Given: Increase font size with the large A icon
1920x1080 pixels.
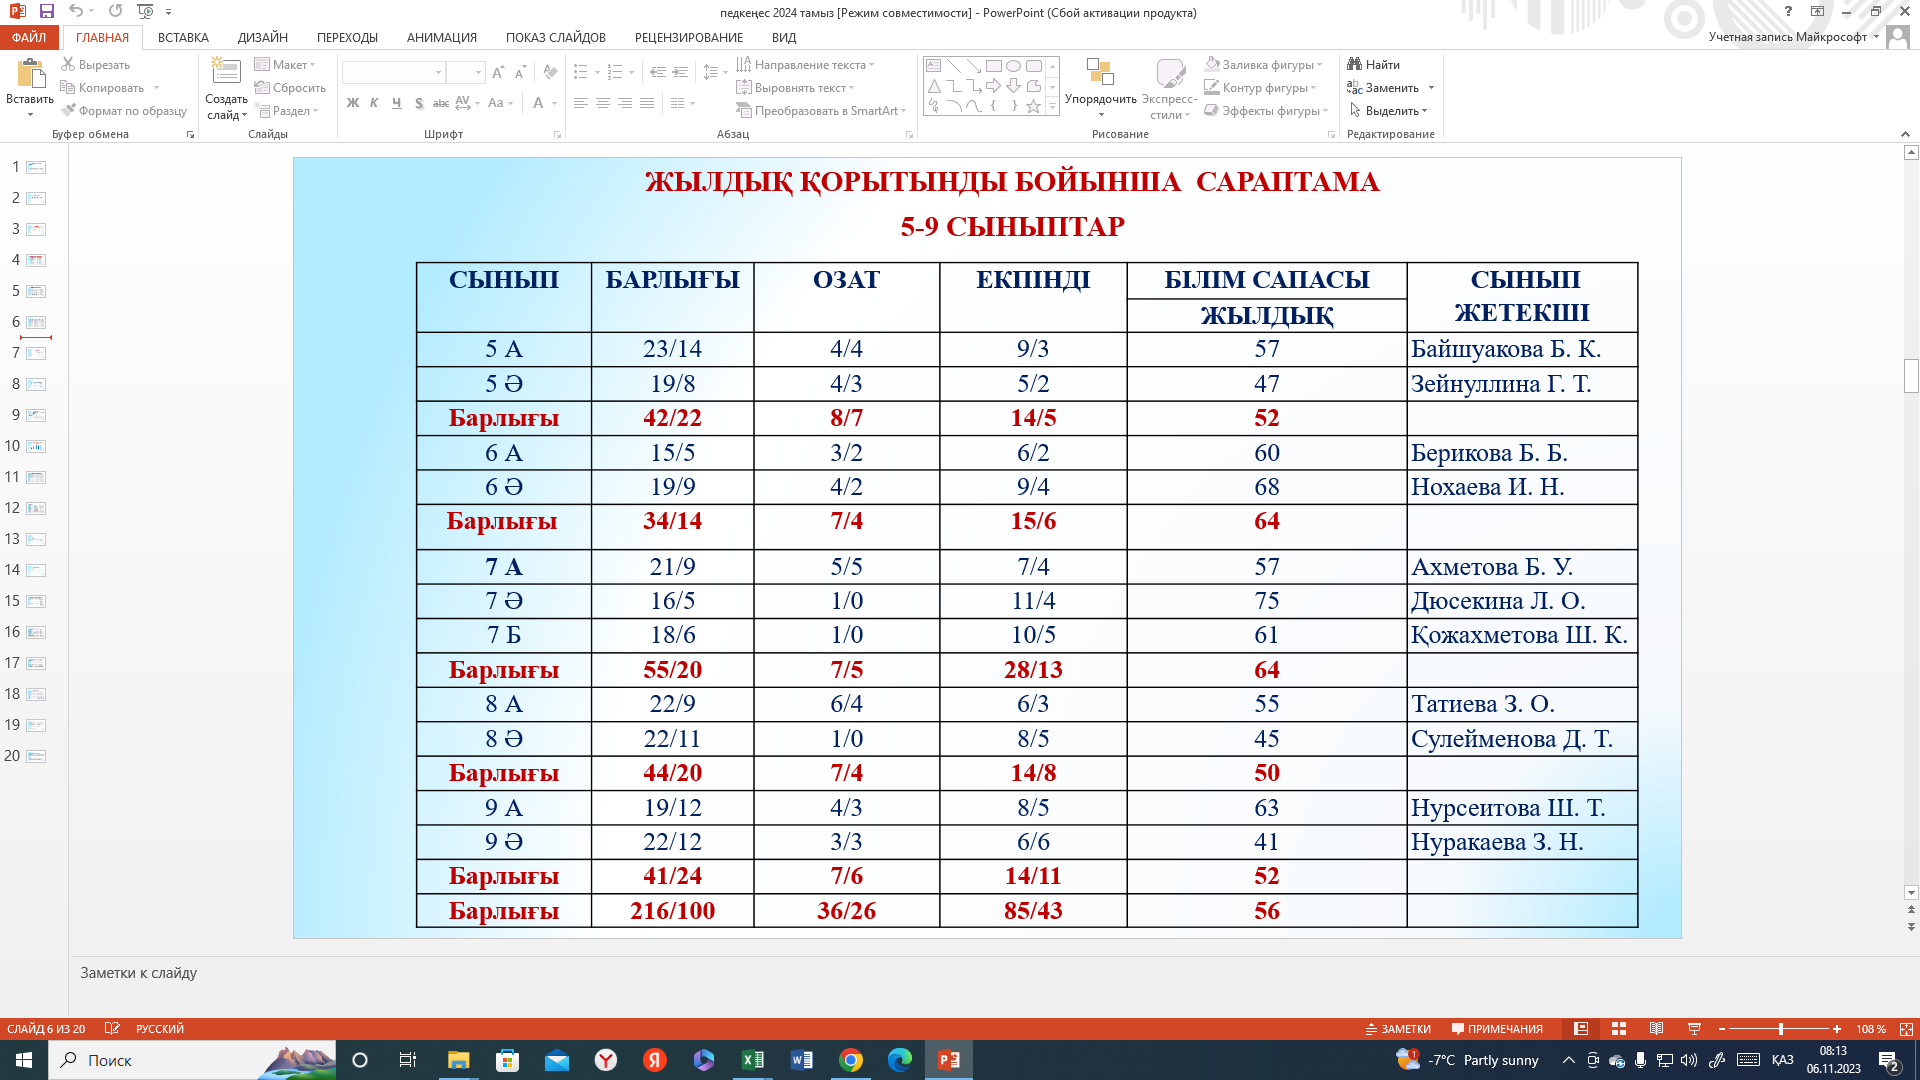Looking at the screenshot, I should (498, 72).
